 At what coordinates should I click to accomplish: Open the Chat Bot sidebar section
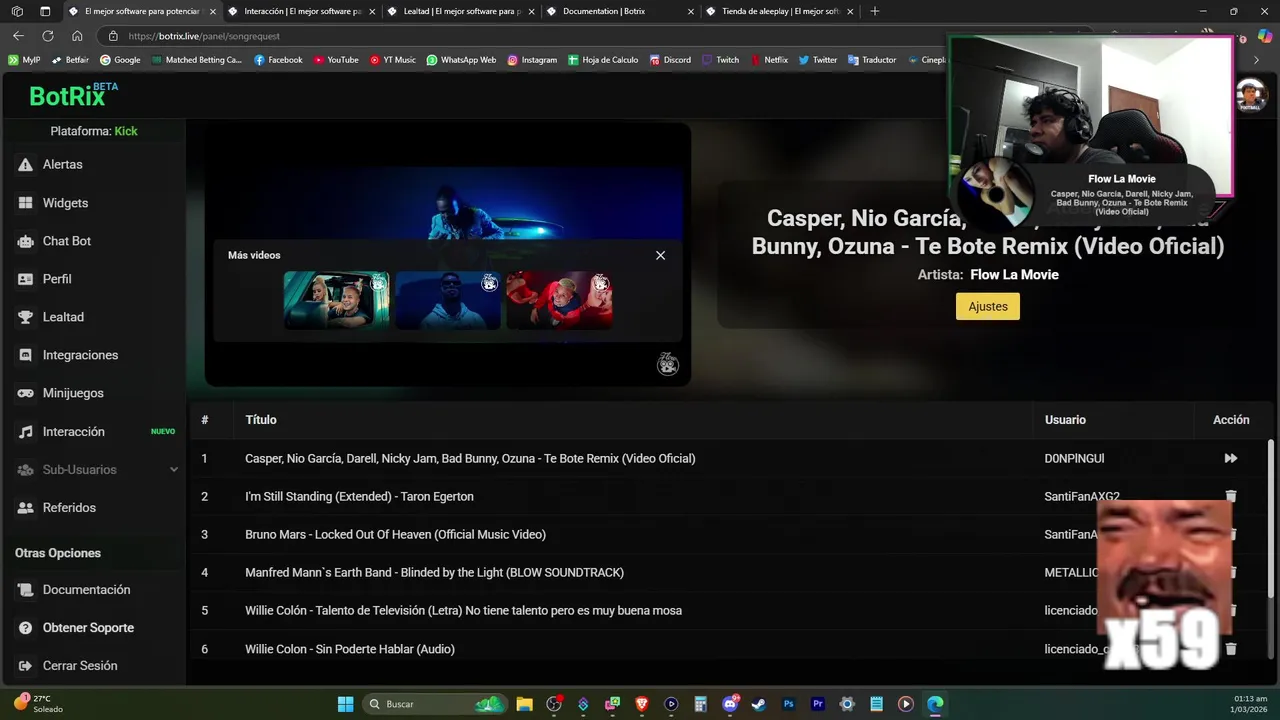pos(66,241)
